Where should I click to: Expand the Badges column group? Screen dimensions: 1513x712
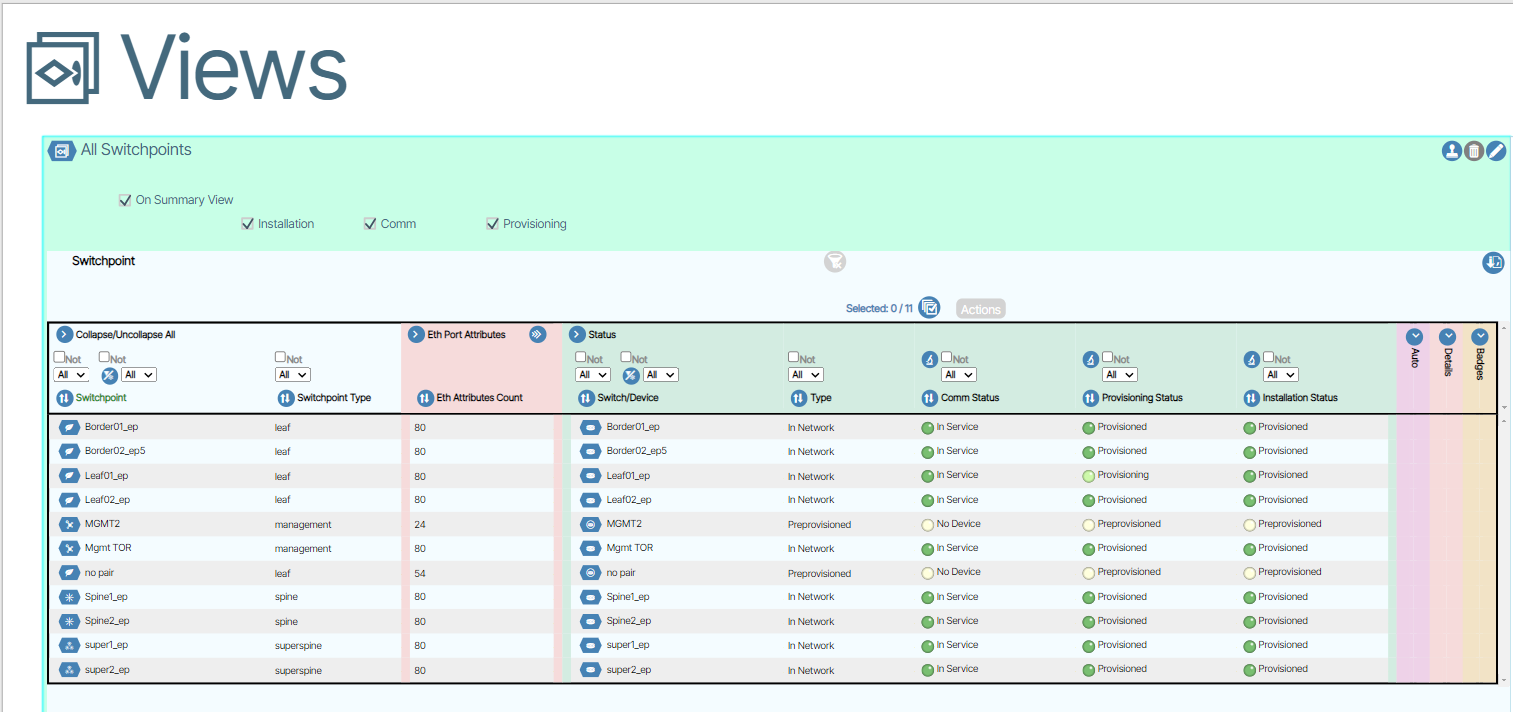[1480, 337]
